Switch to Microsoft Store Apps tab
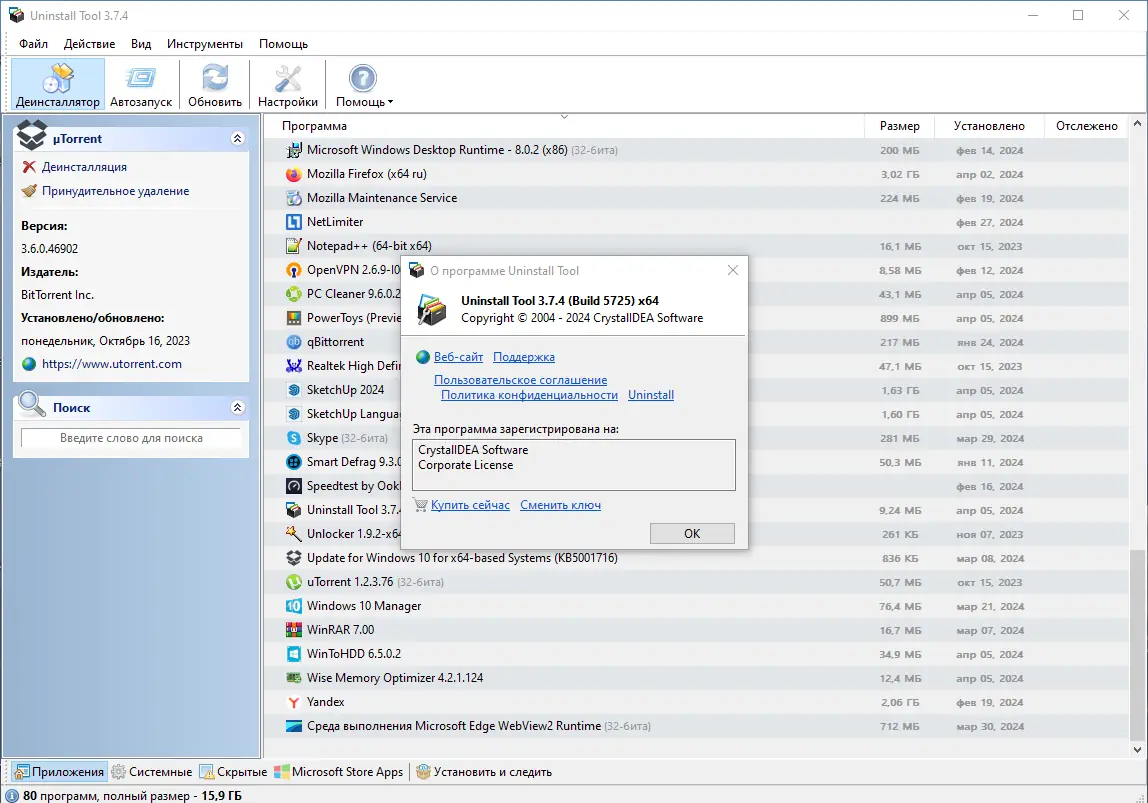 point(339,772)
